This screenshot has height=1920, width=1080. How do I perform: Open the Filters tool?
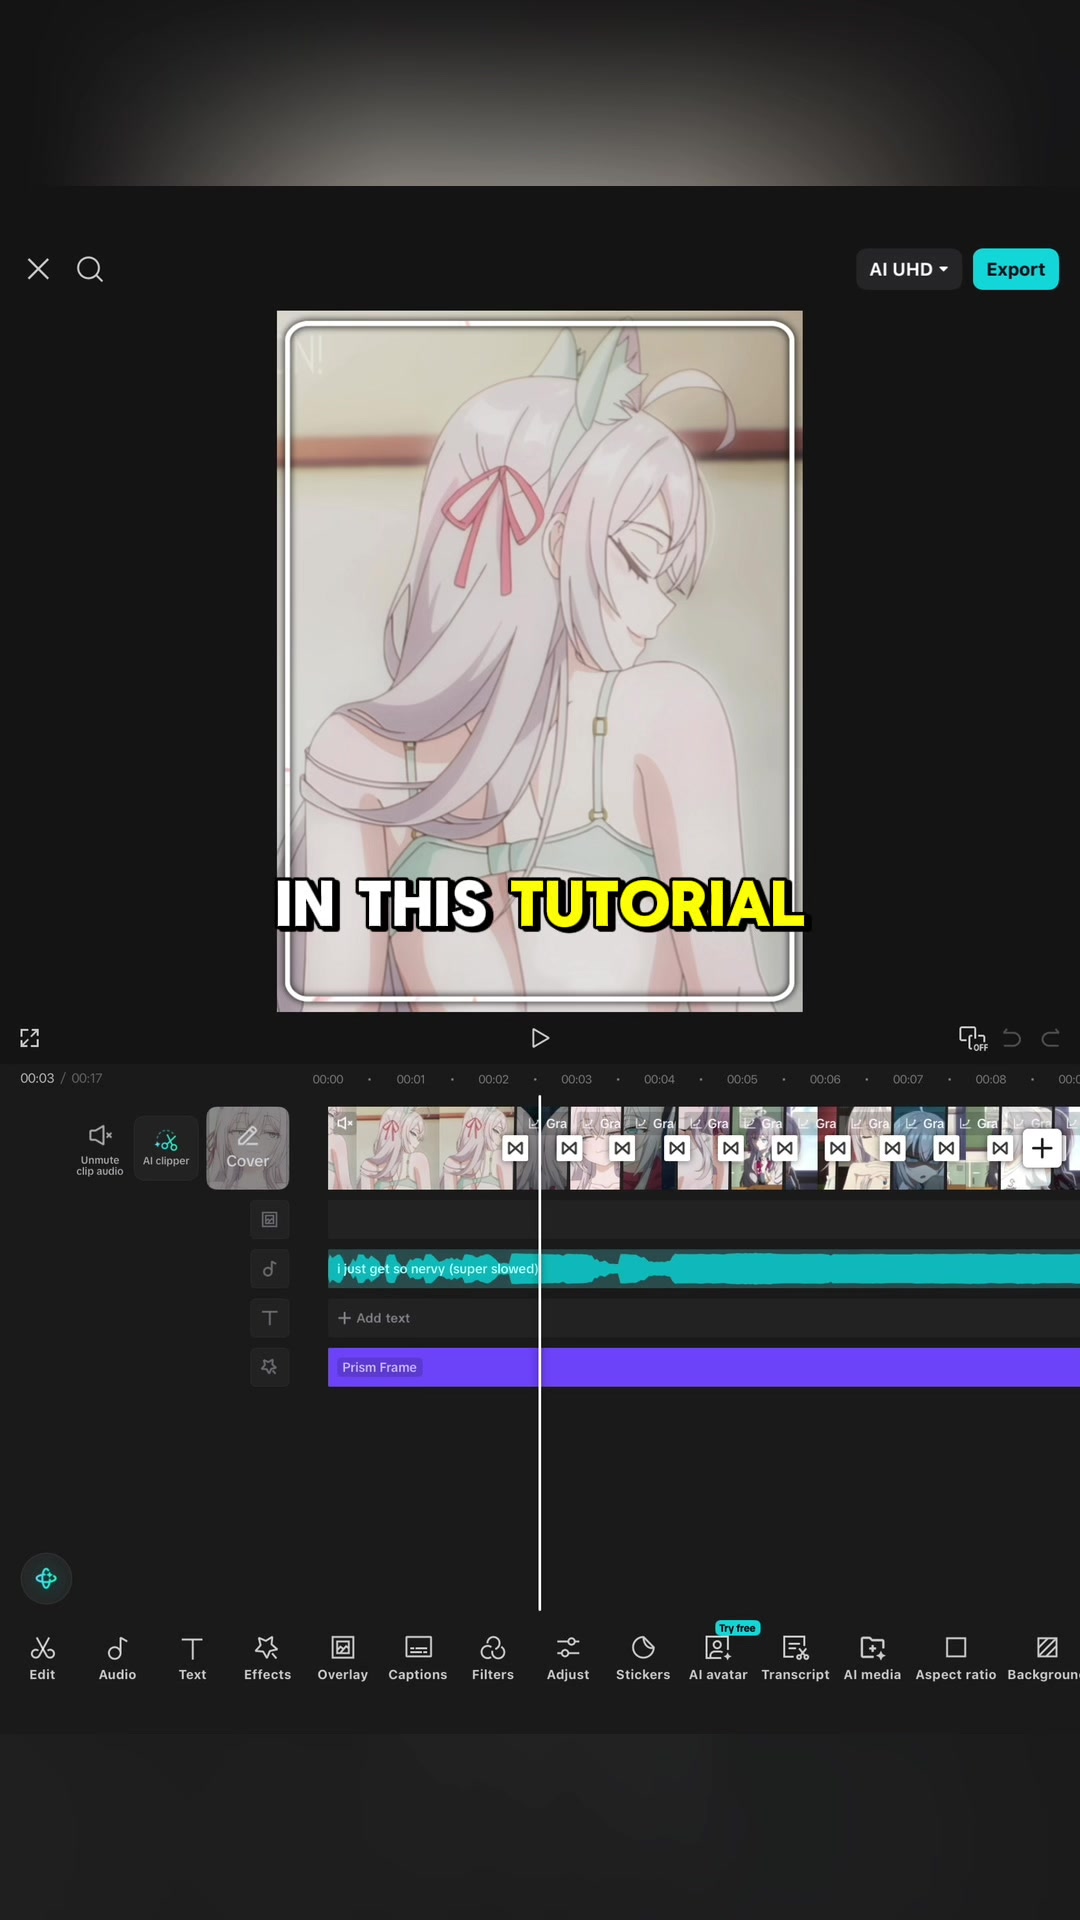click(493, 1658)
